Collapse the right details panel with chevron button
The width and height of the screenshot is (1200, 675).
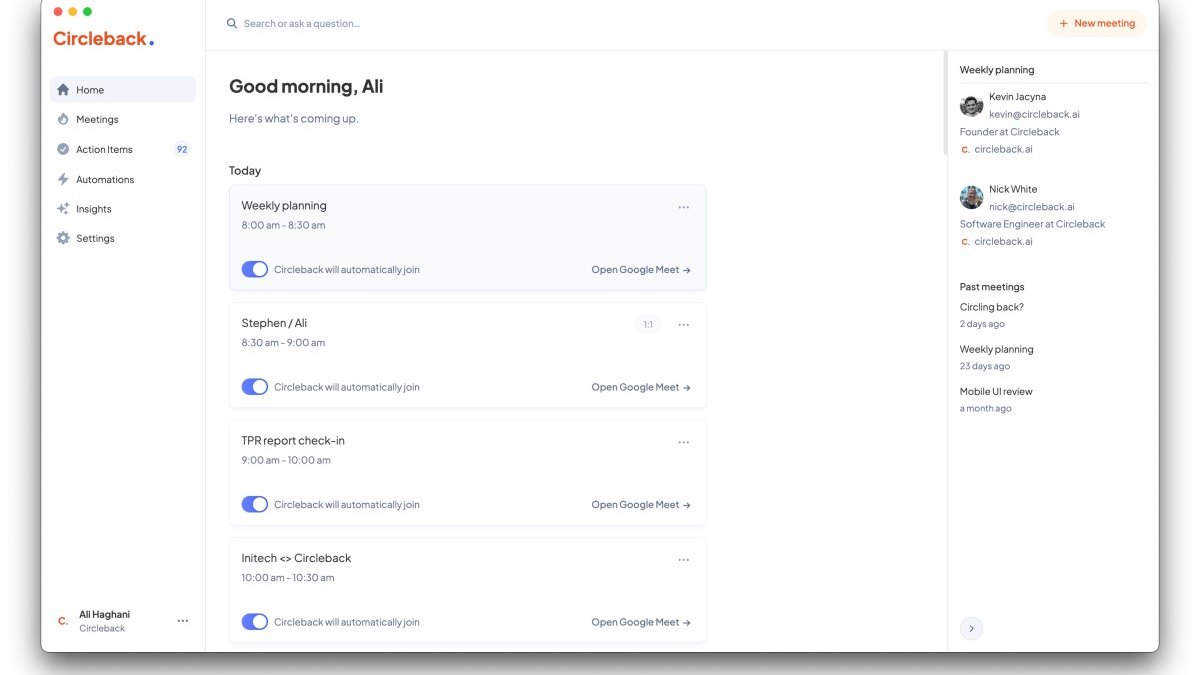coord(971,628)
